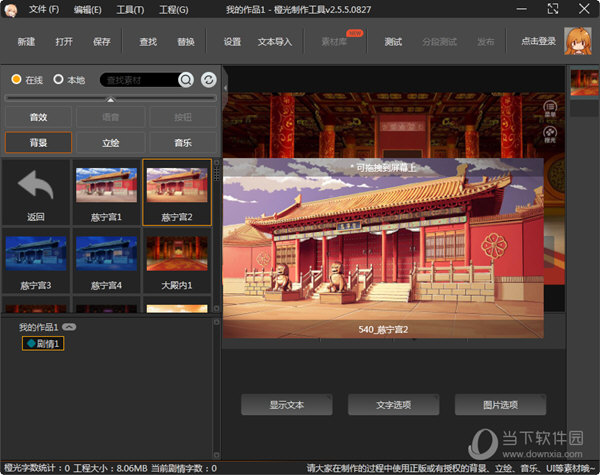This screenshot has width=600, height=475.
Task: Select the 剧情1 tree item
Action: click(x=43, y=343)
